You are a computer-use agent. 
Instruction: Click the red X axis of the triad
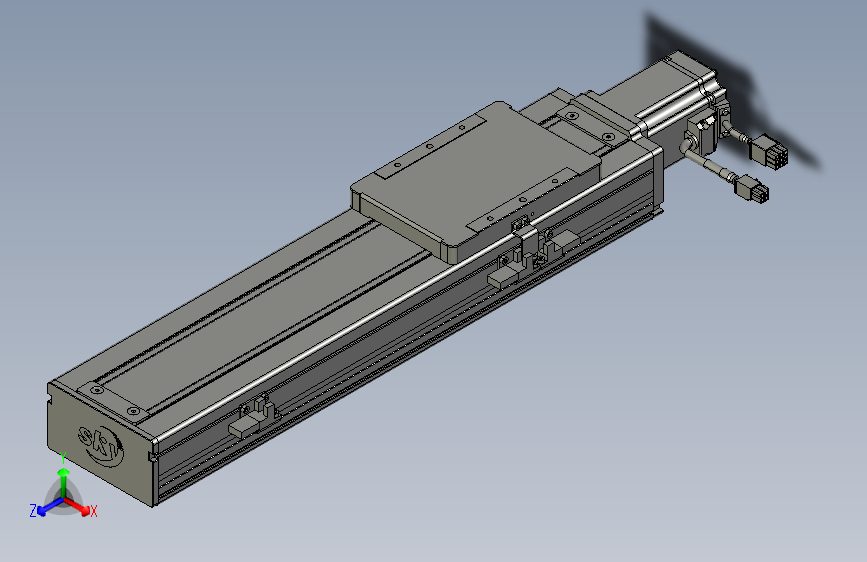point(81,507)
